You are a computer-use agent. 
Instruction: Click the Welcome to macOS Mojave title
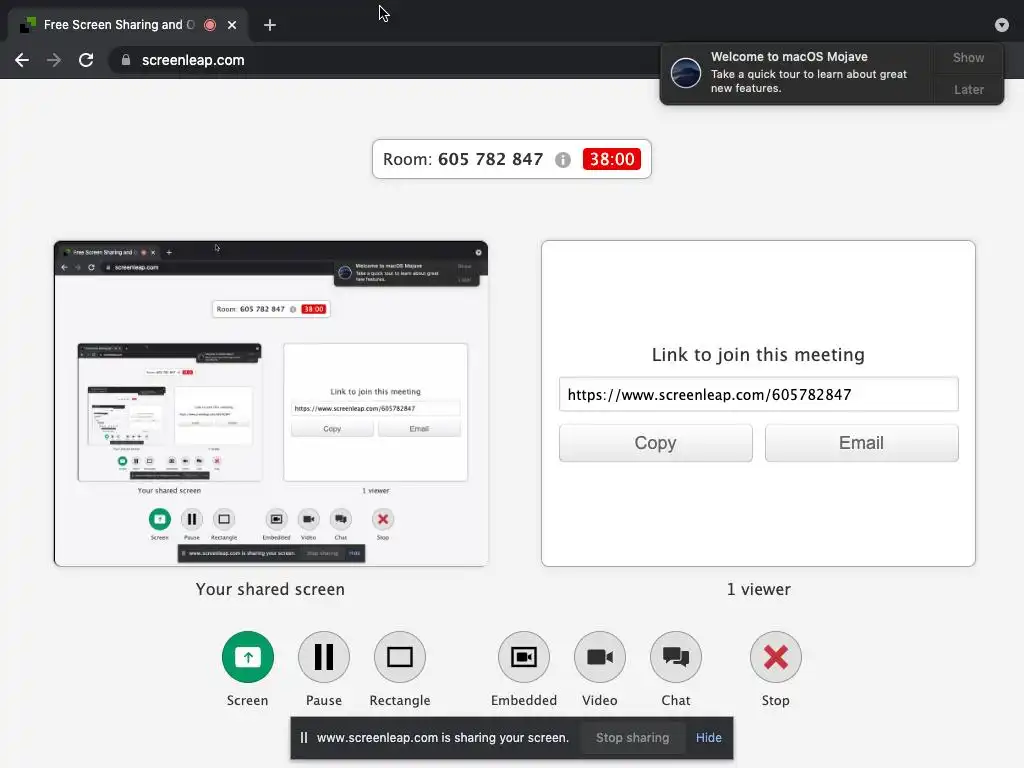coord(790,57)
